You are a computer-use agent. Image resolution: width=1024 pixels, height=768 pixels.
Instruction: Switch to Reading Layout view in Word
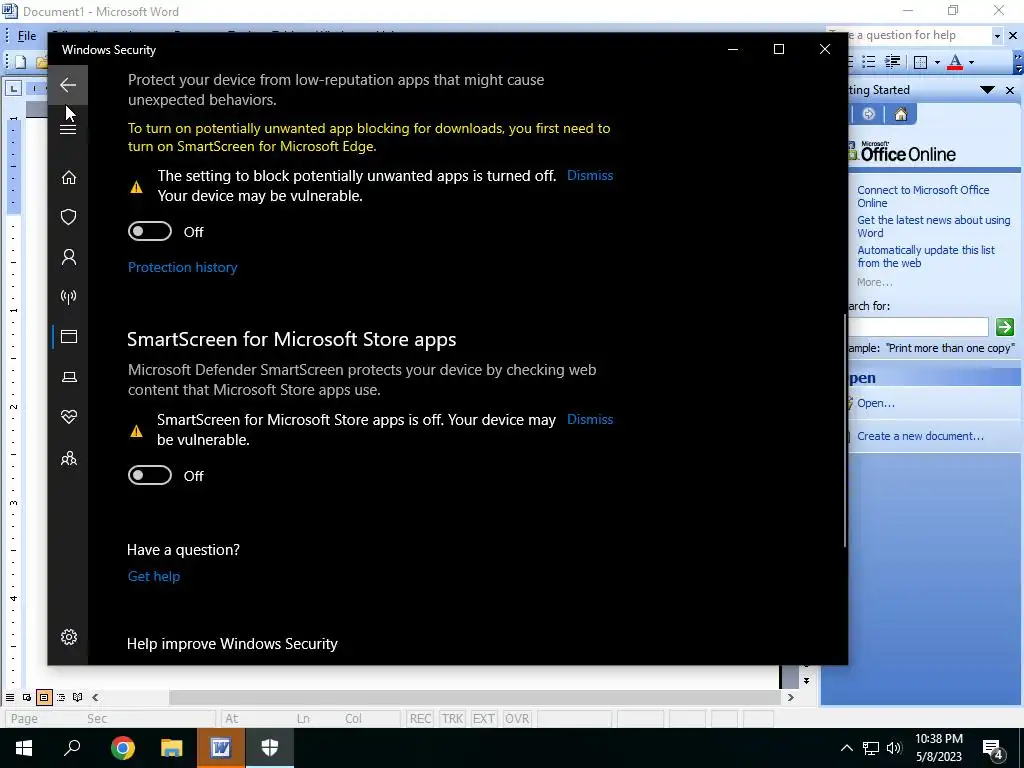(78, 697)
